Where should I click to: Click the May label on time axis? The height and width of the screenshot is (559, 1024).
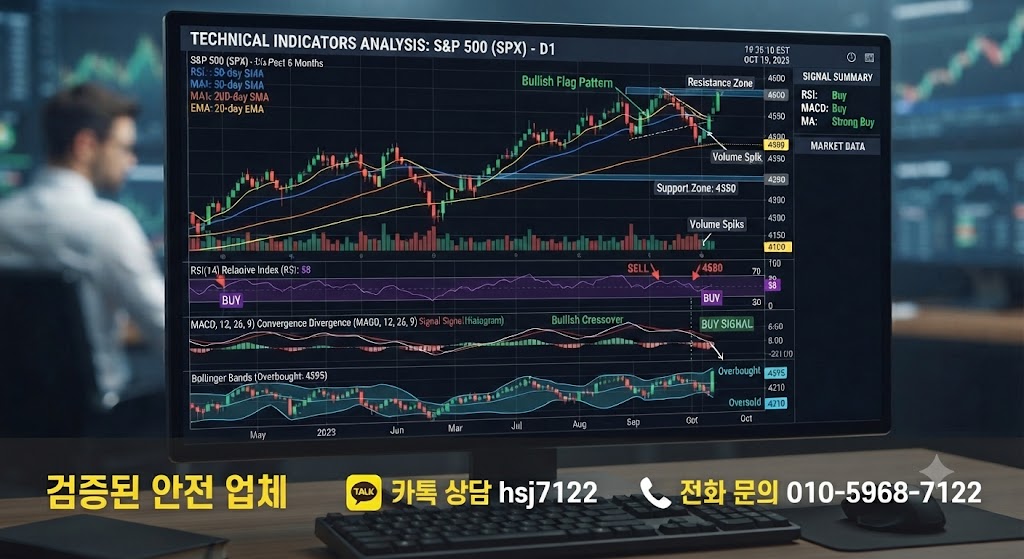tap(257, 435)
